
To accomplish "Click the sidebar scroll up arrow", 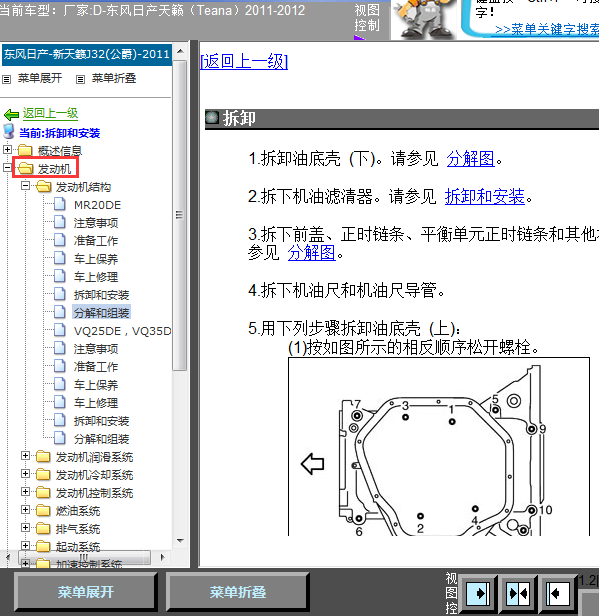I will pyautogui.click(x=180, y=51).
